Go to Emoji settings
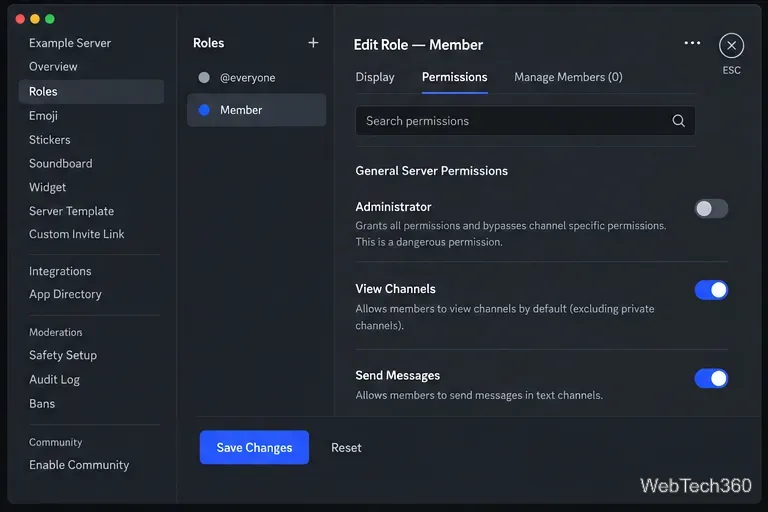This screenshot has width=768, height=512. (x=43, y=116)
